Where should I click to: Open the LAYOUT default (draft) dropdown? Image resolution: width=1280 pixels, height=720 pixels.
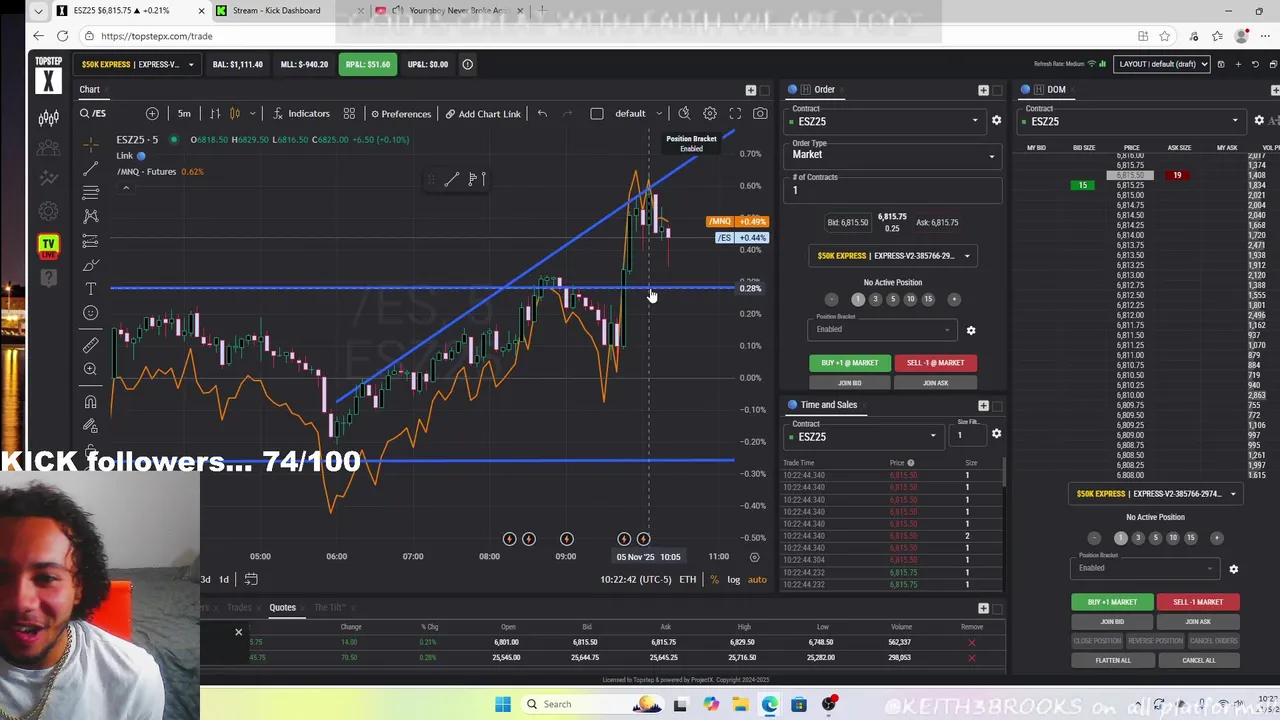coord(1162,64)
